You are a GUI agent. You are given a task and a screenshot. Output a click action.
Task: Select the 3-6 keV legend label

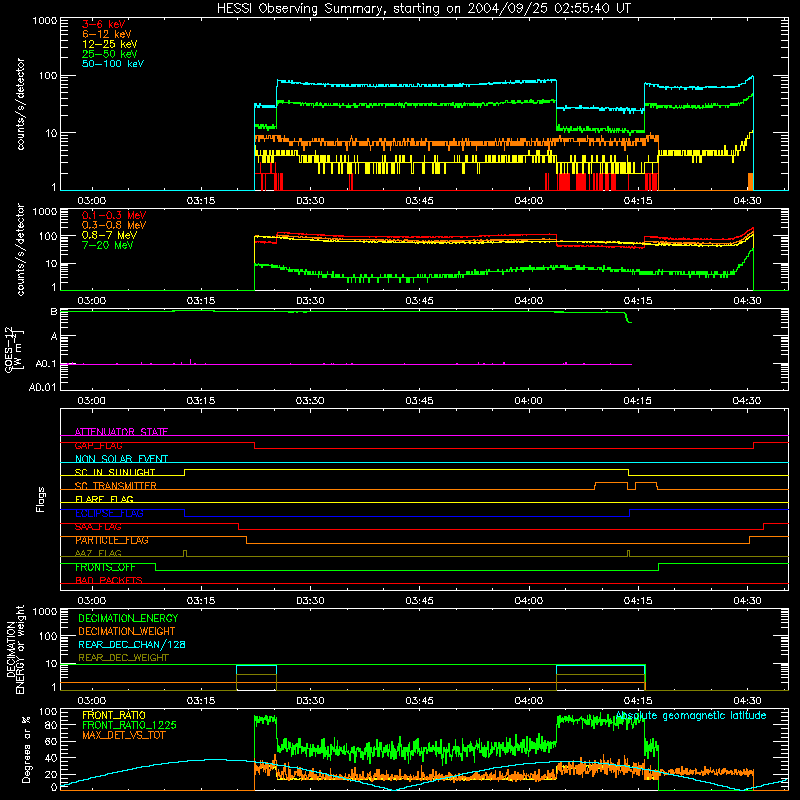point(103,24)
